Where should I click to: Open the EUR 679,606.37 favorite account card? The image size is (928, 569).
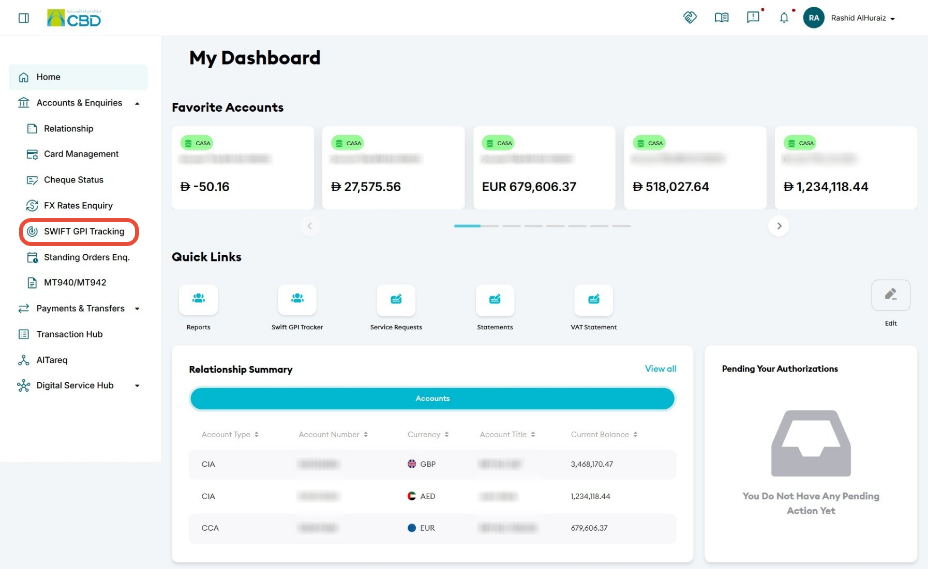(x=544, y=168)
